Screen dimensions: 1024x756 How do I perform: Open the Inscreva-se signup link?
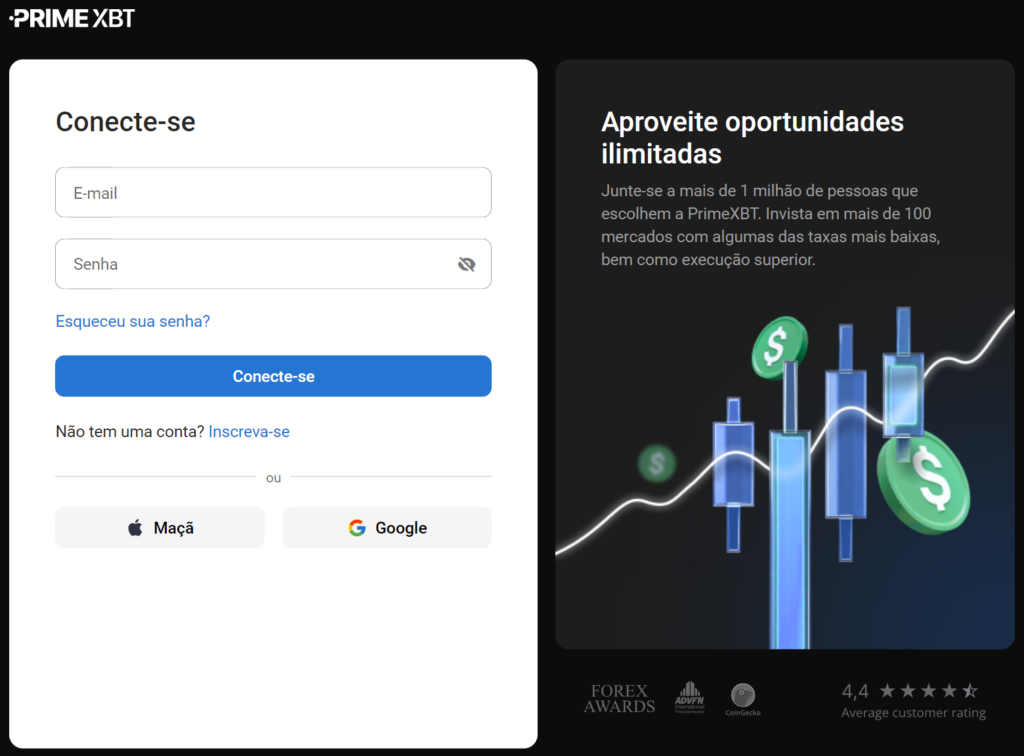(249, 431)
